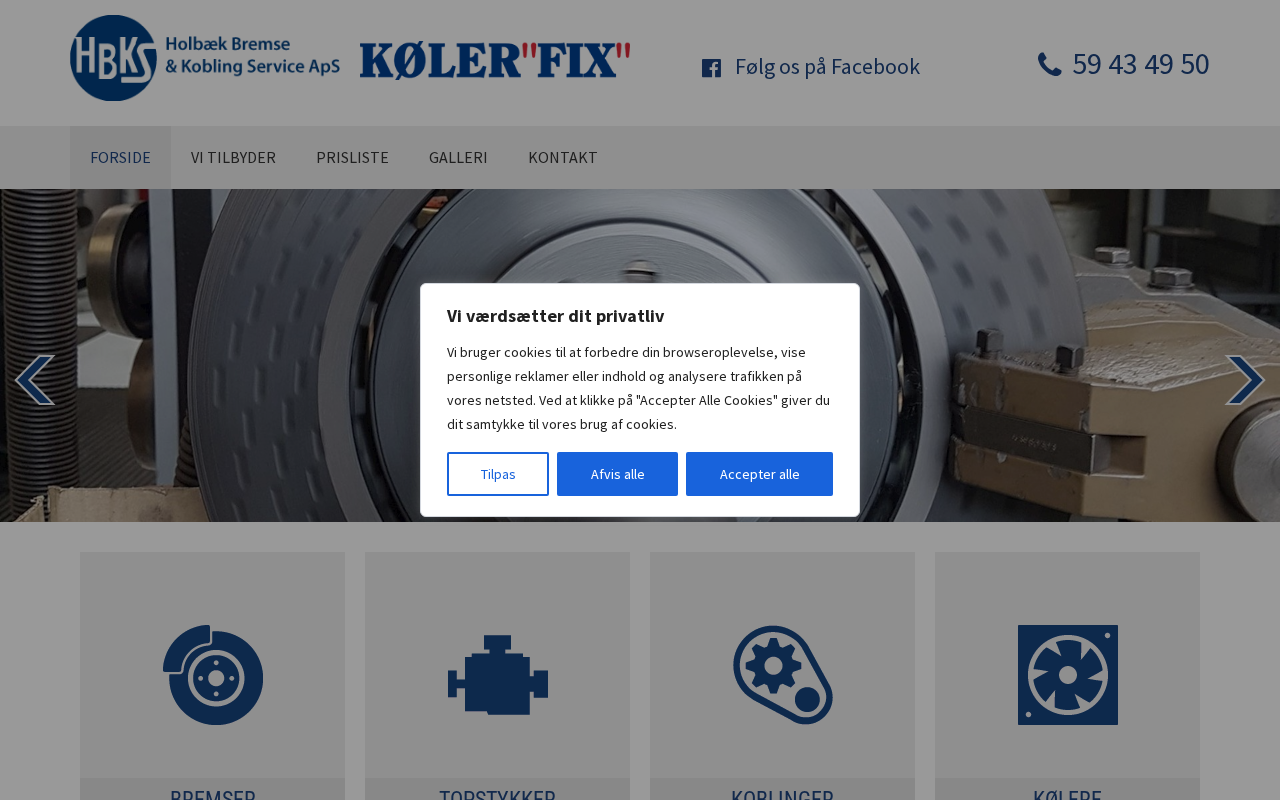Go to previous slide with left arrow

tap(35, 380)
